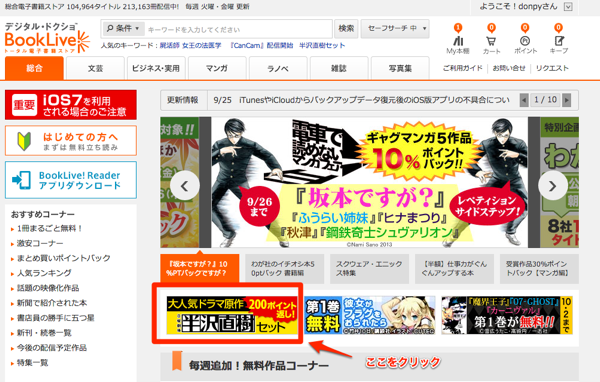The image size is (600, 382).
Task: Select スクウェア・エニックス特集 carousel tab
Action: click(370, 269)
